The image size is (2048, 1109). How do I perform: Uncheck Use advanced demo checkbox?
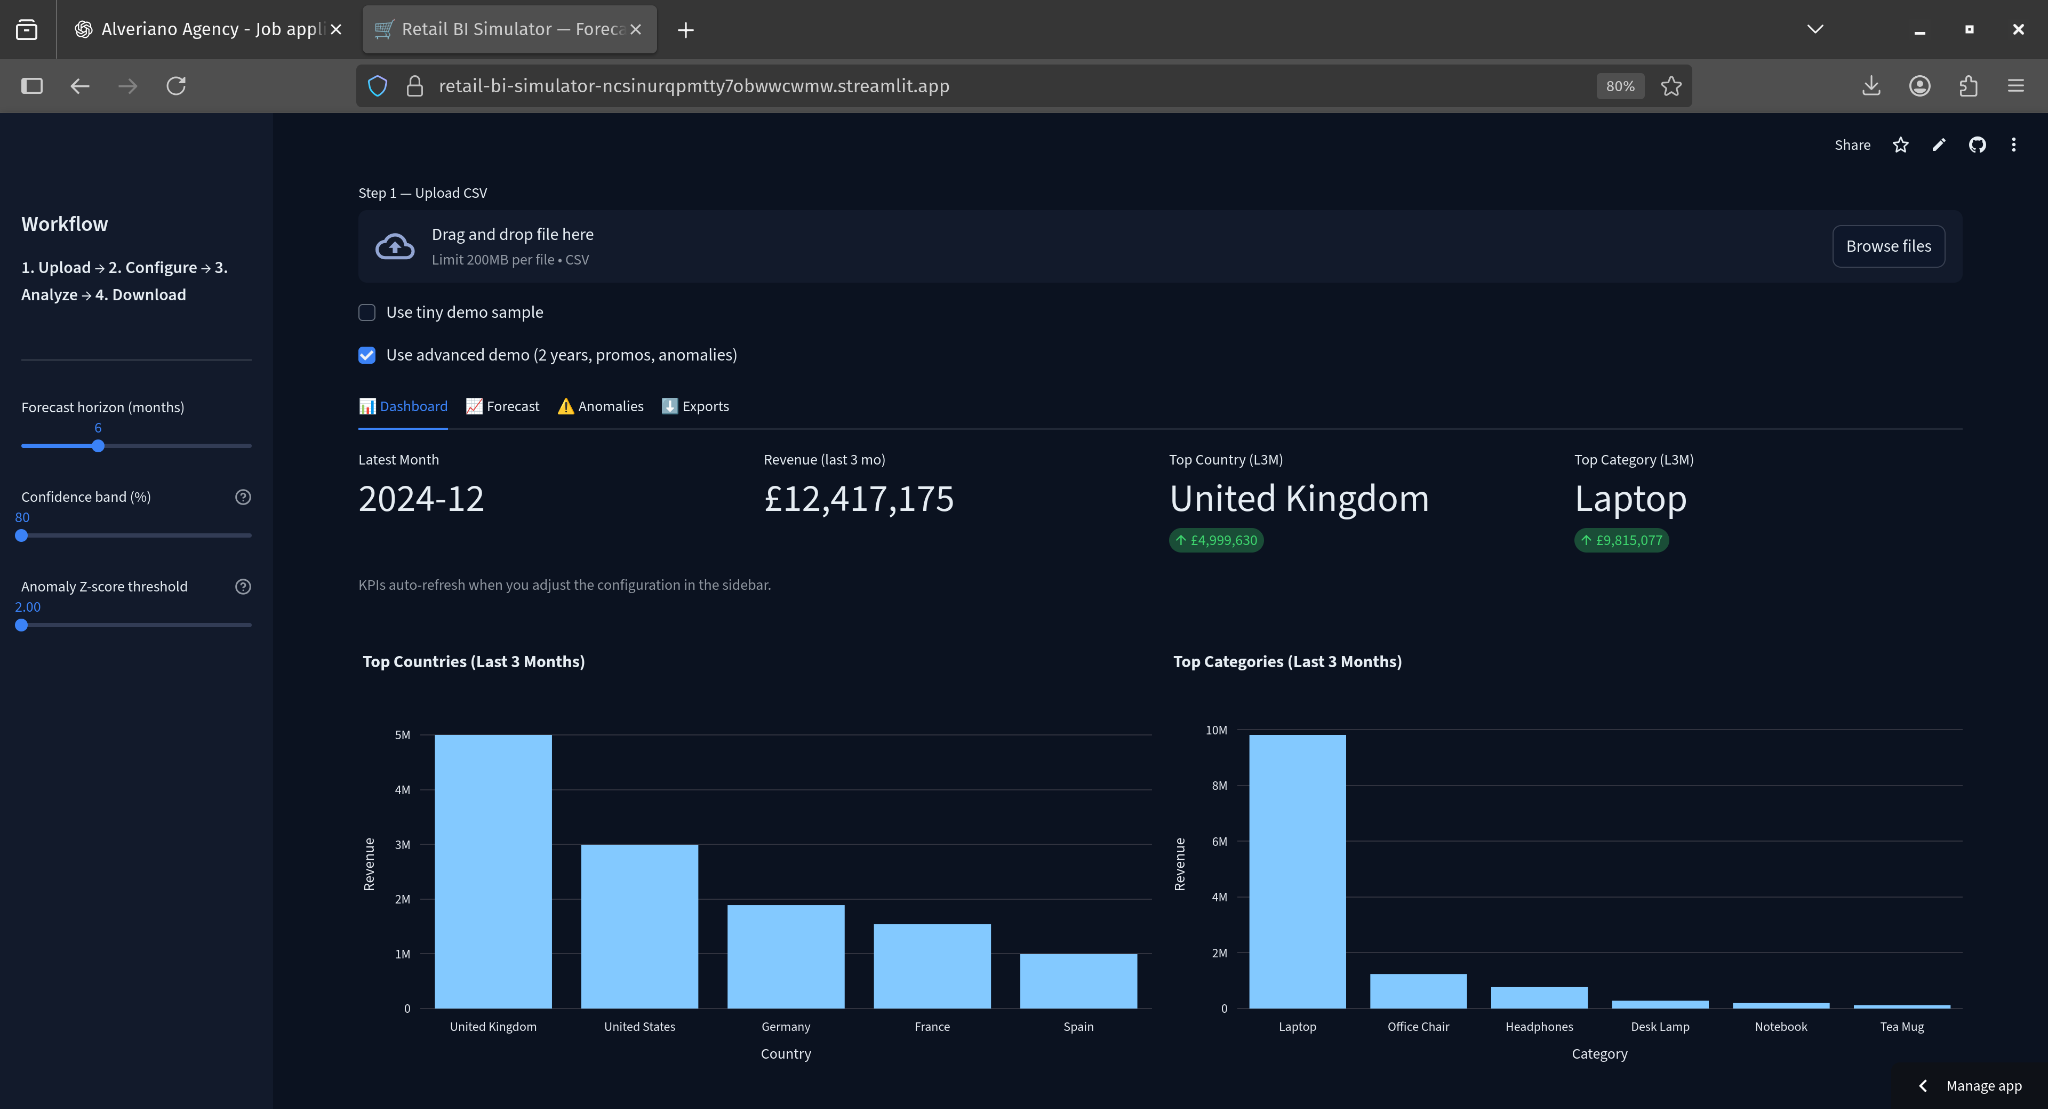pyautogui.click(x=367, y=355)
